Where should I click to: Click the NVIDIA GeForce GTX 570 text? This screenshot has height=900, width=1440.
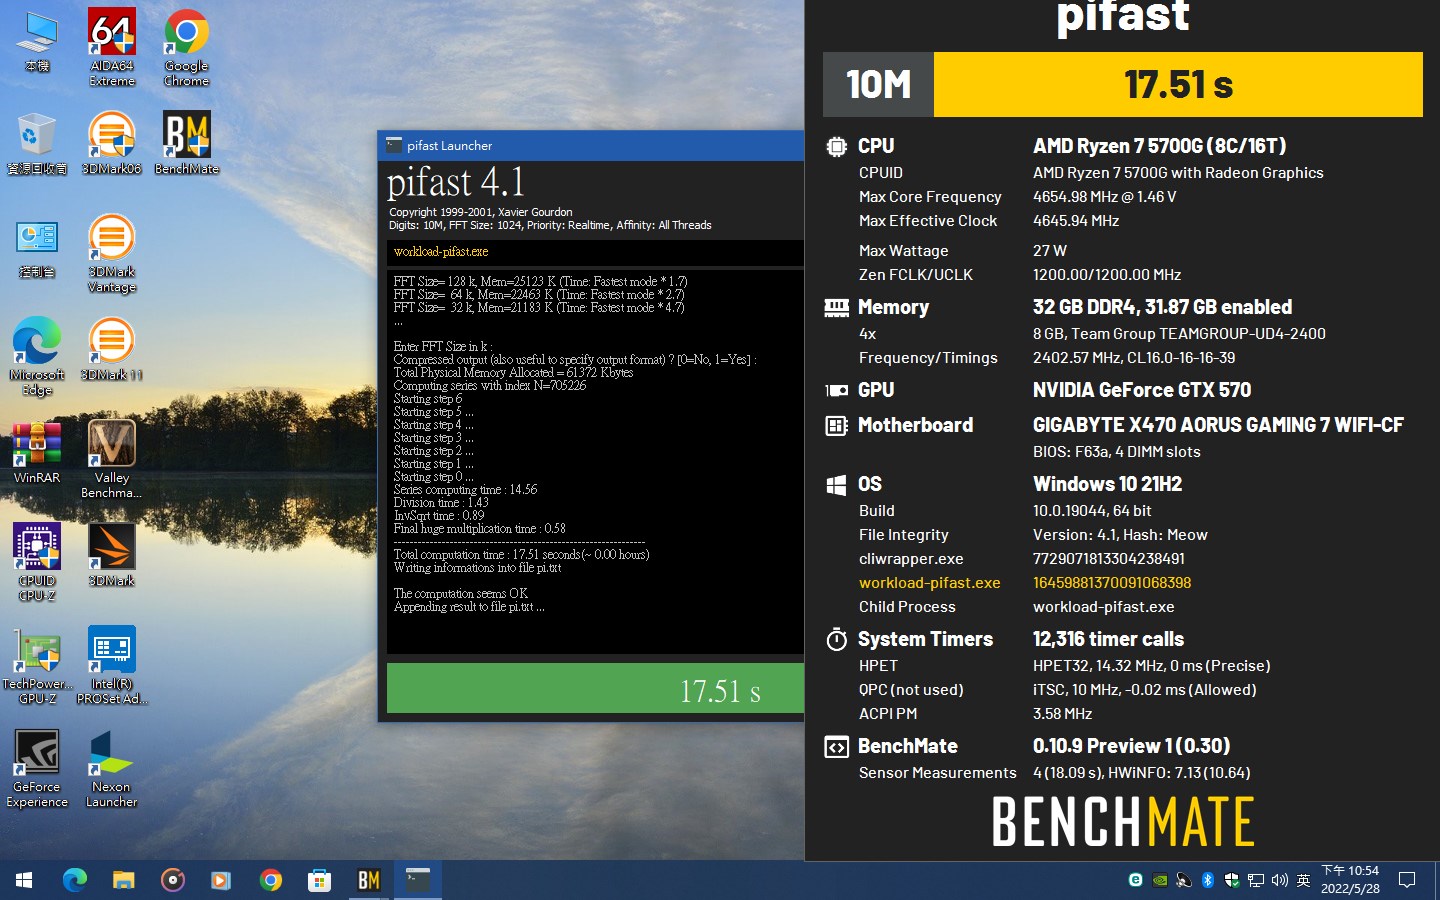[1141, 390]
